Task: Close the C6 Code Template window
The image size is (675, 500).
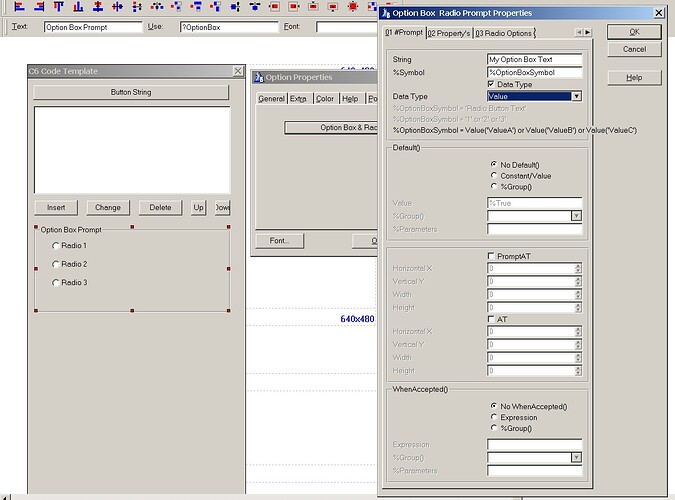Action: coord(238,71)
